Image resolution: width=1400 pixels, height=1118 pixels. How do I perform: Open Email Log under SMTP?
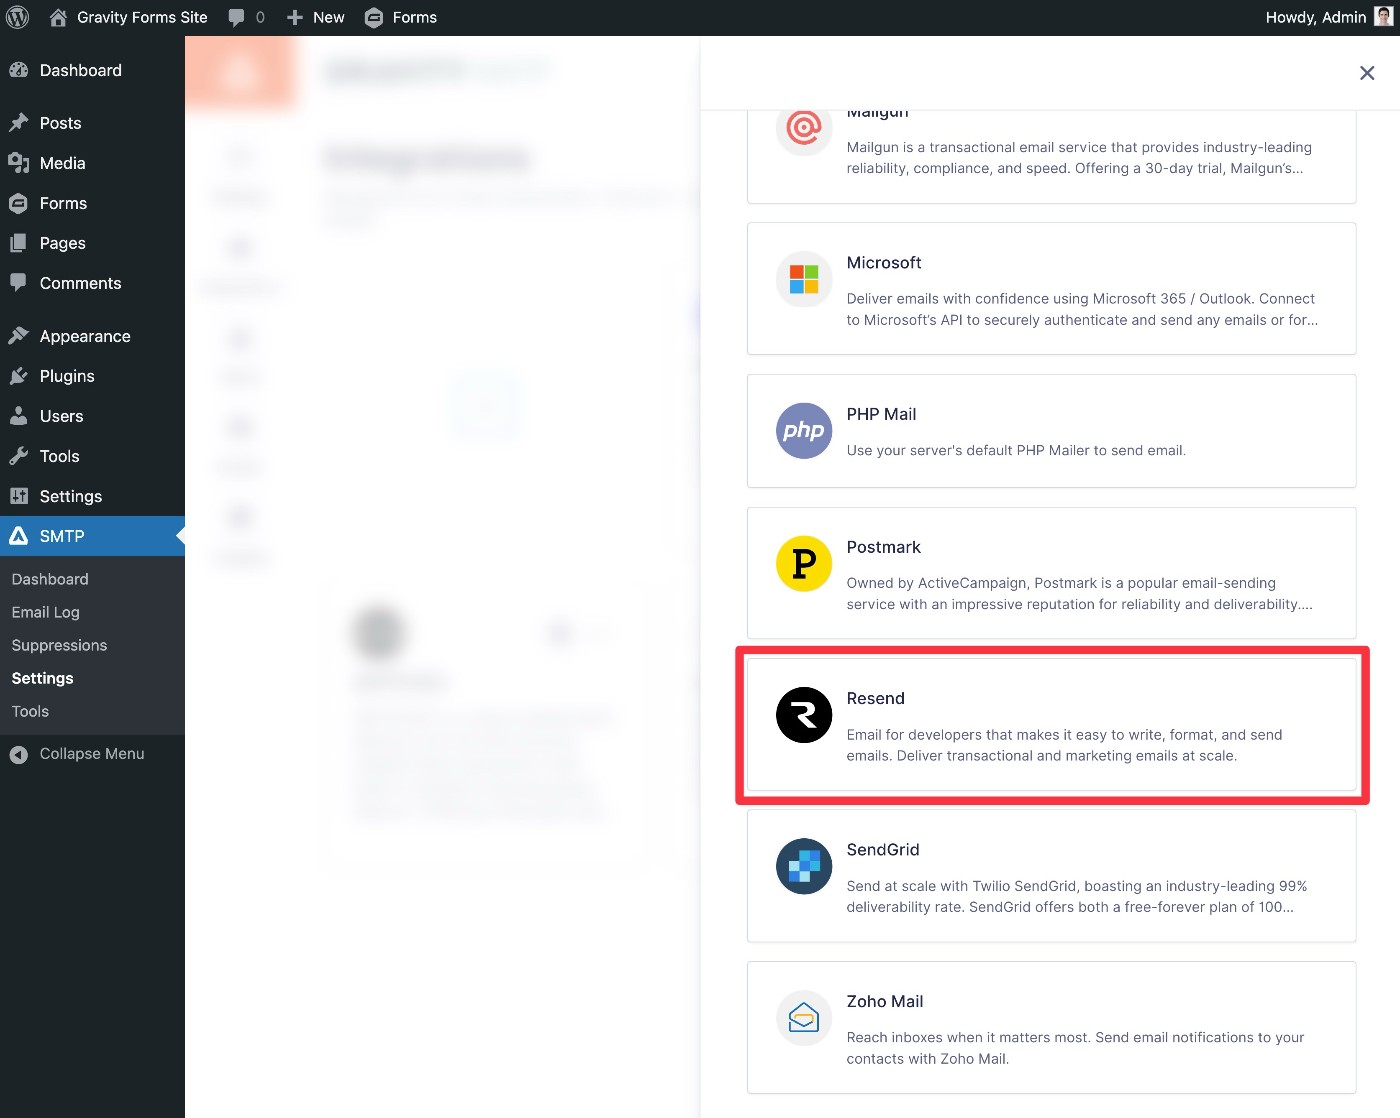click(45, 612)
